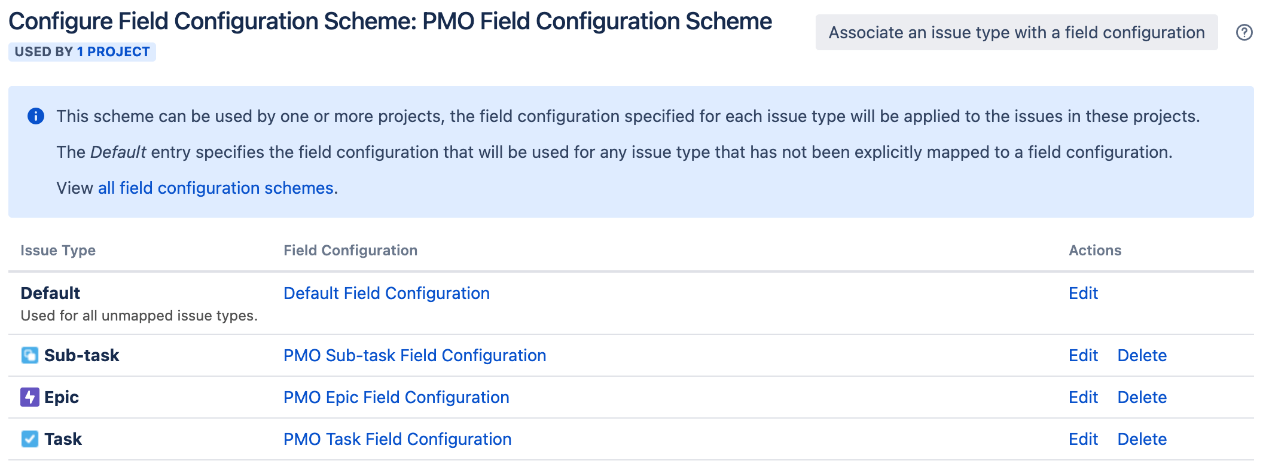Delete the Epic mapping
This screenshot has height=476, width=1261.
(x=1142, y=397)
